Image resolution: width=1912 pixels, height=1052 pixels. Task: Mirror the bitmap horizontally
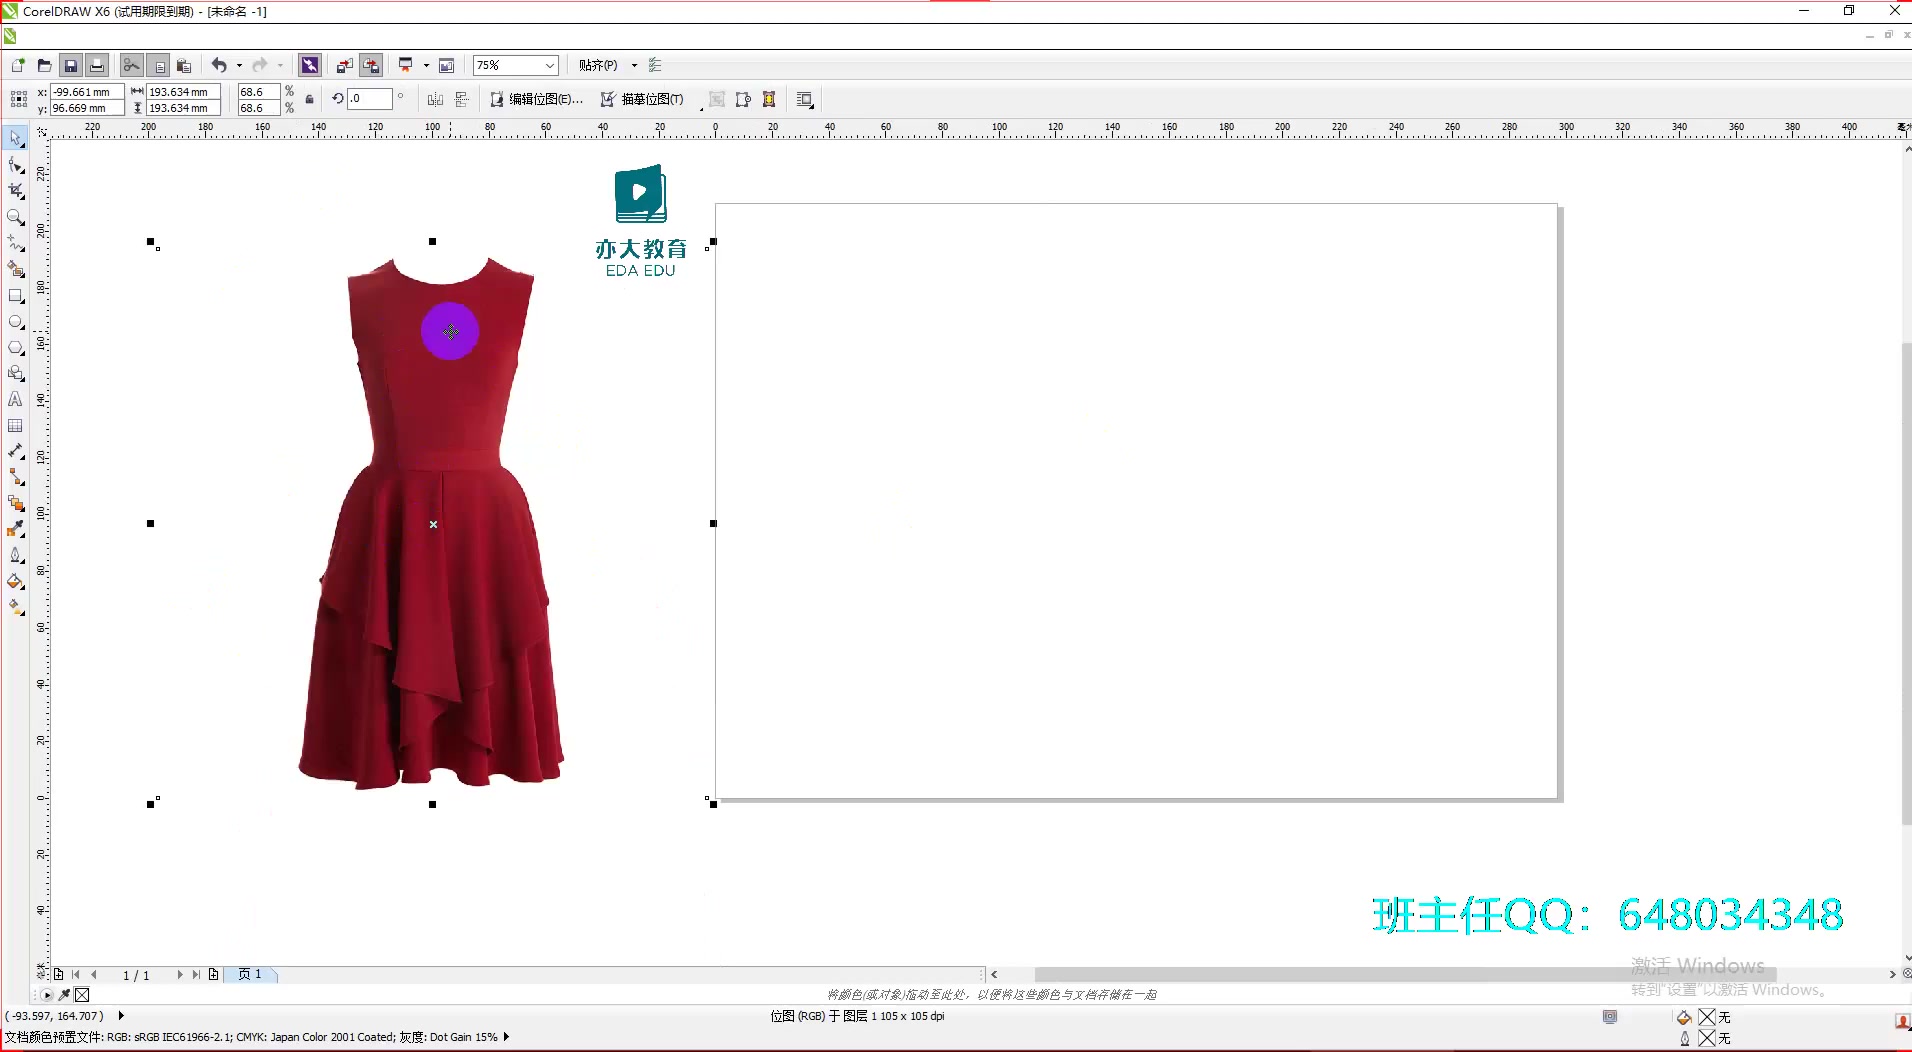click(435, 99)
